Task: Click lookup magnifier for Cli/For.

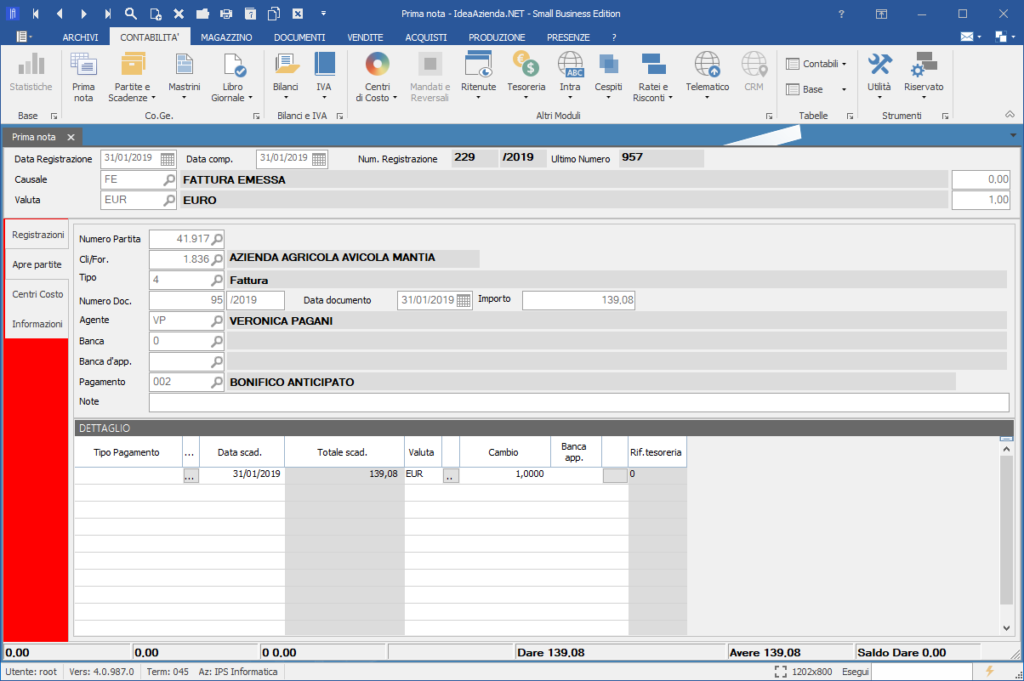Action: (217, 259)
